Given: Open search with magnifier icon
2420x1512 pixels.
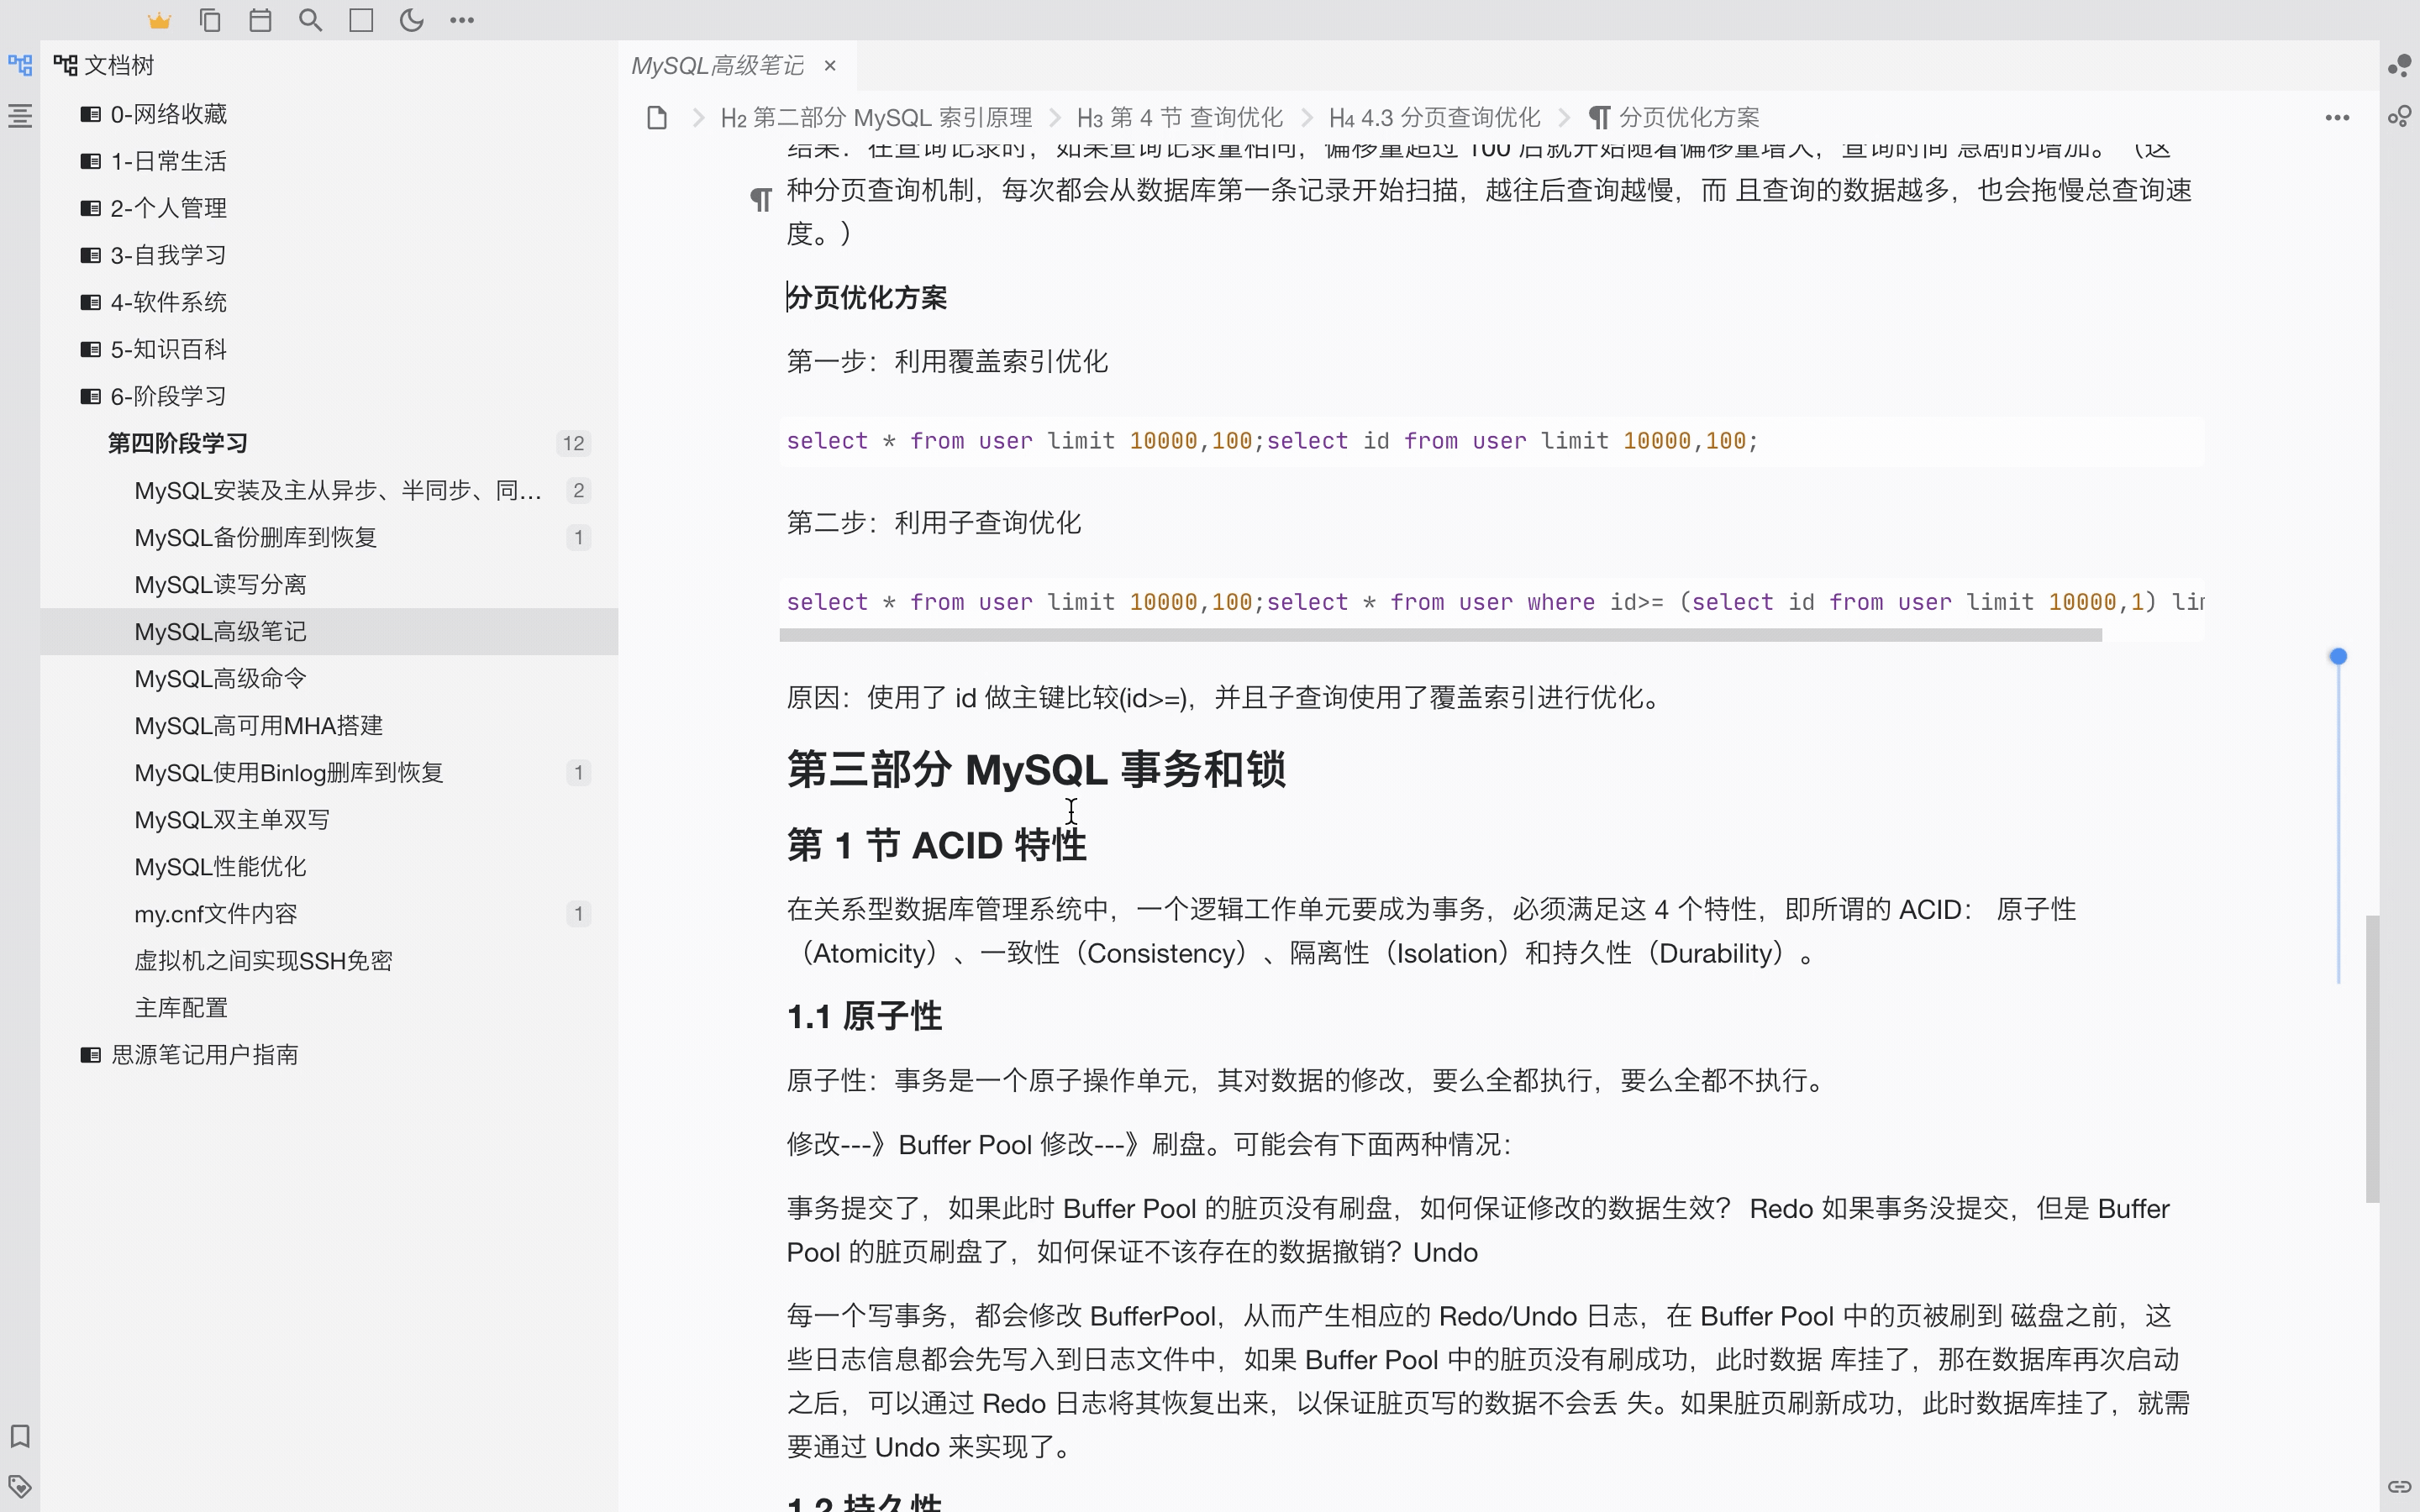Looking at the screenshot, I should [x=310, y=20].
